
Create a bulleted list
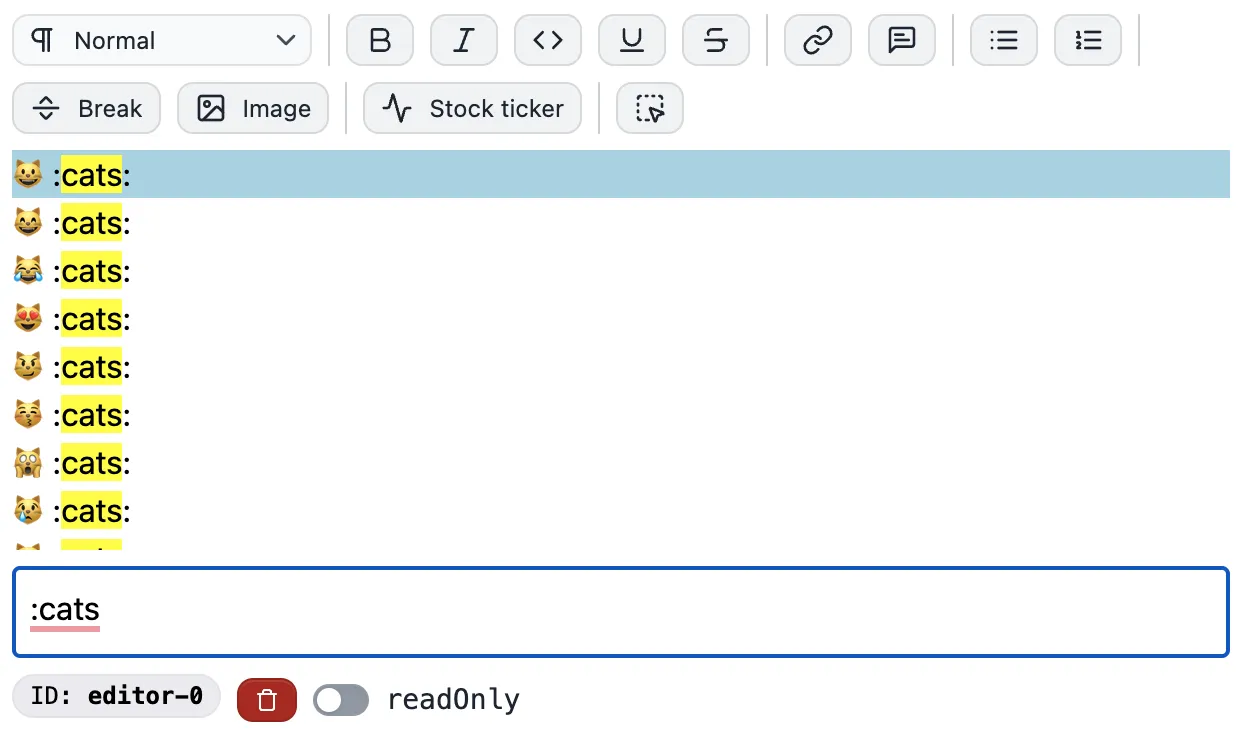point(1004,40)
